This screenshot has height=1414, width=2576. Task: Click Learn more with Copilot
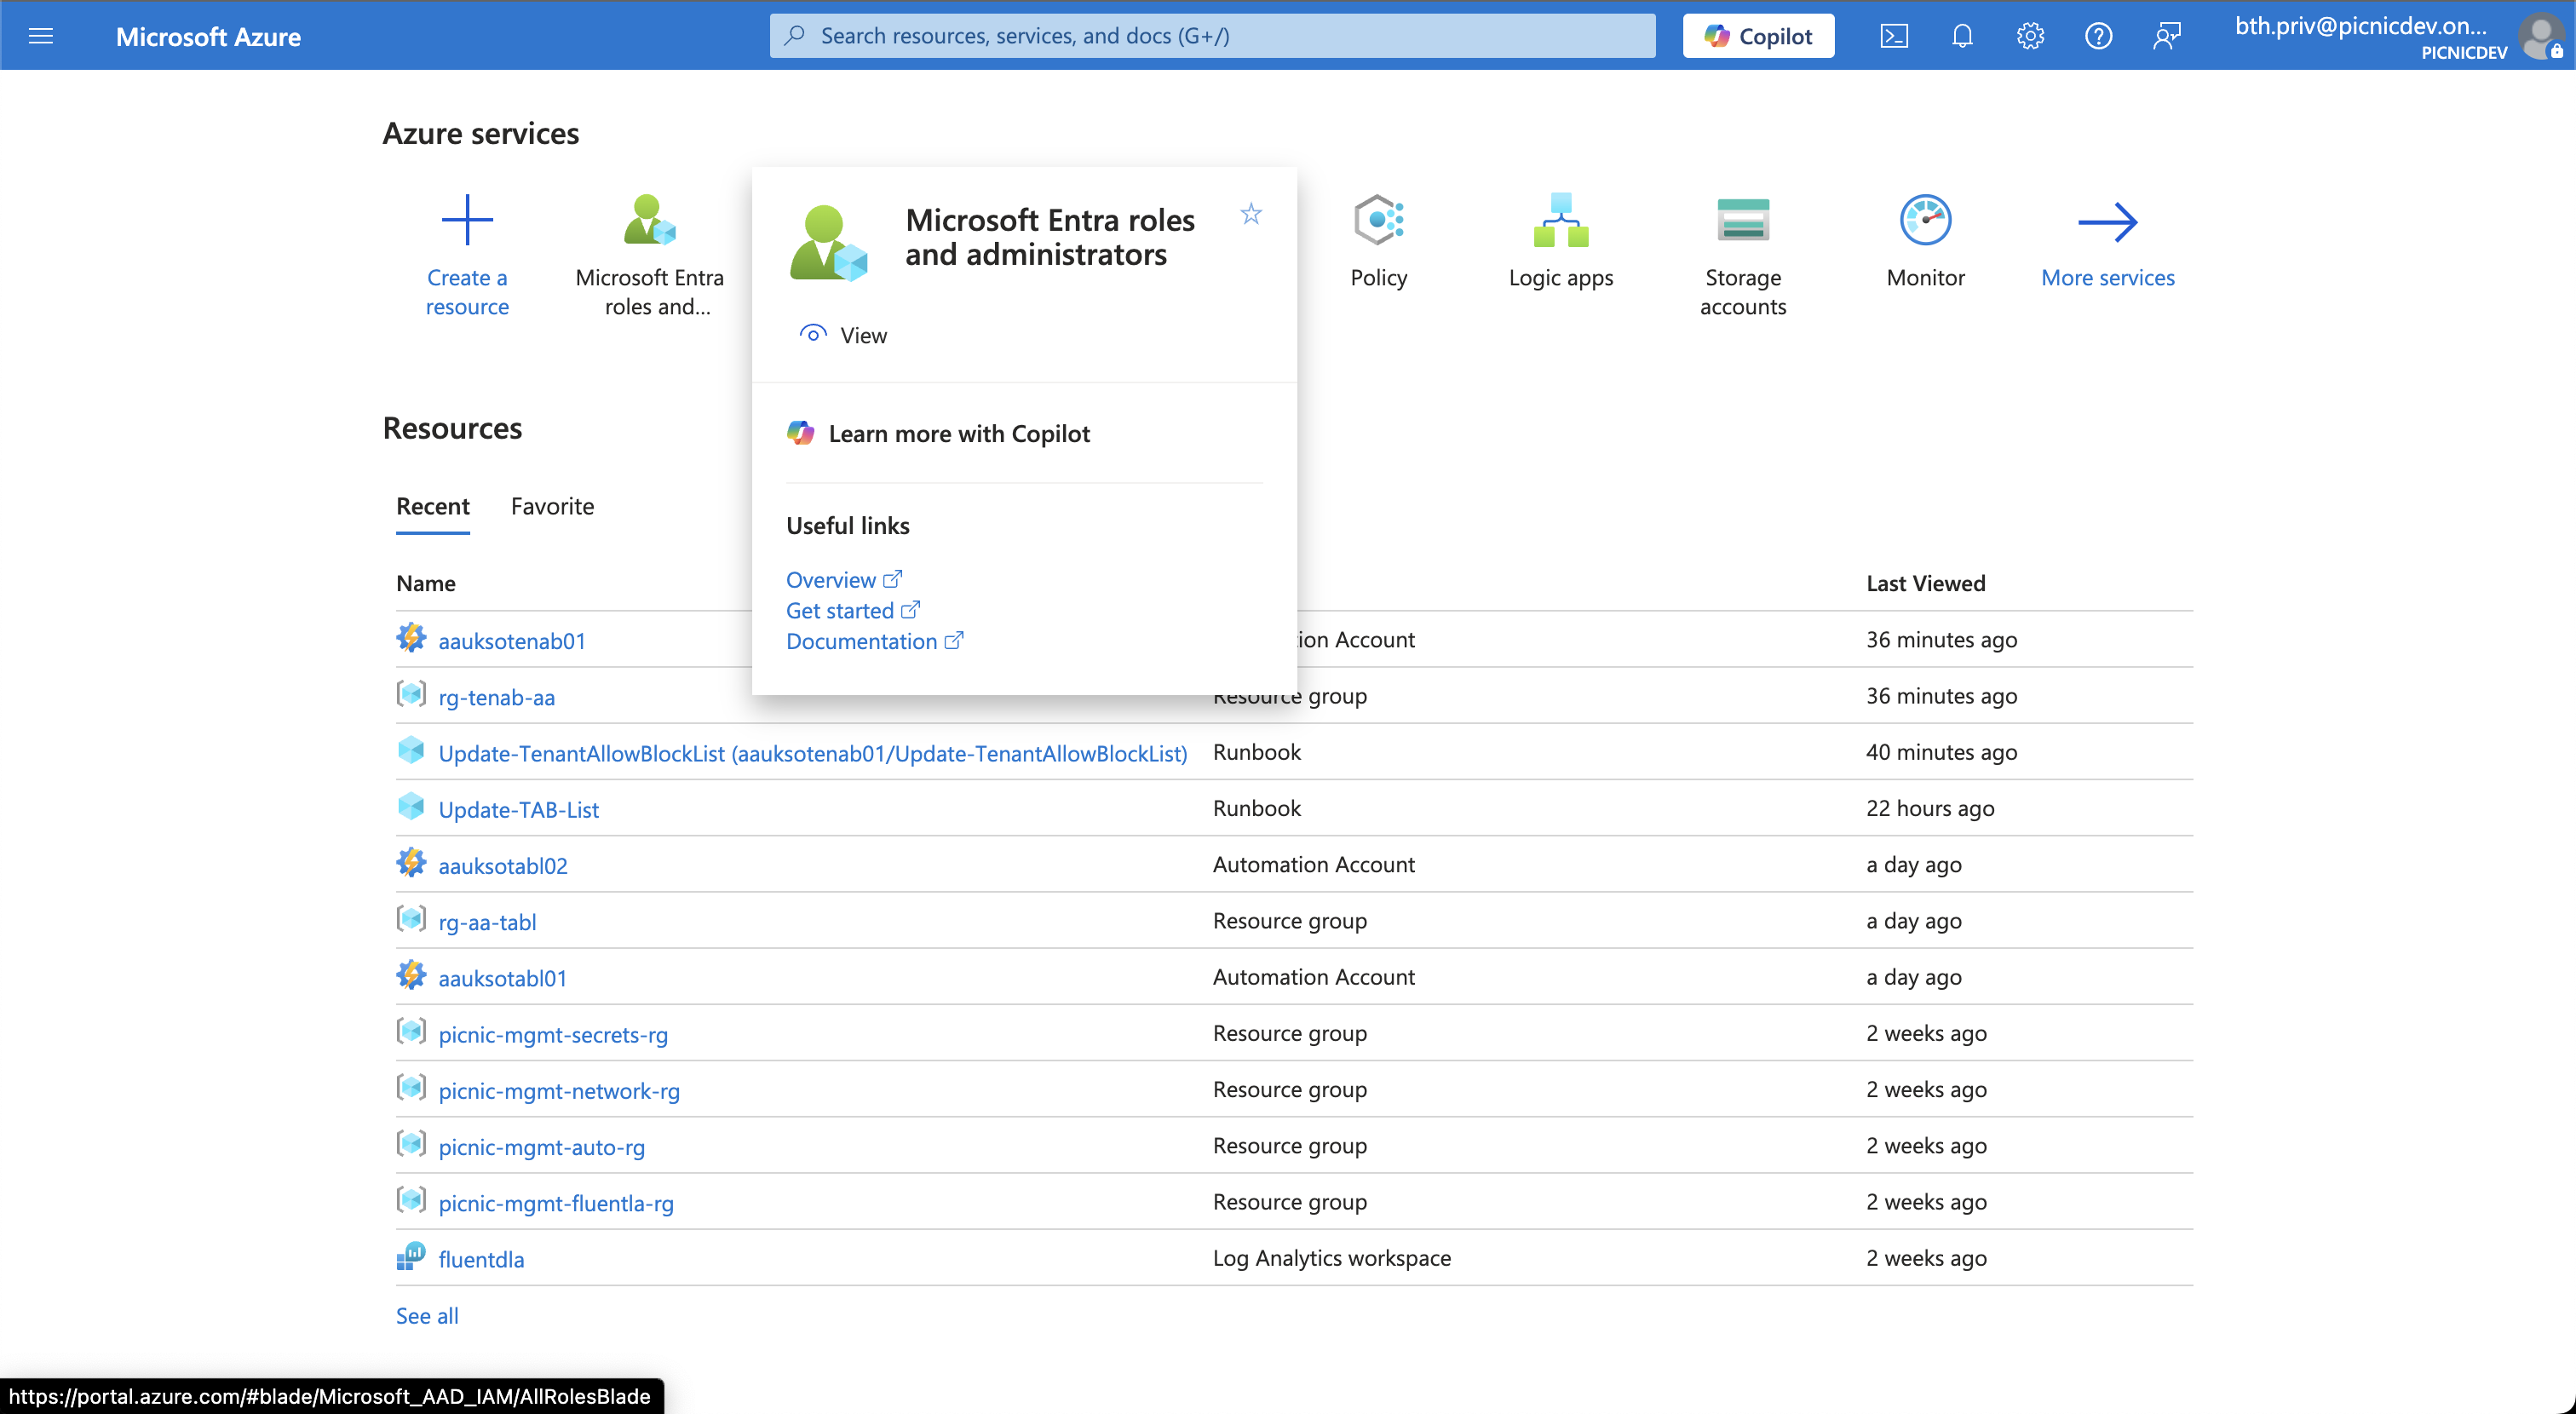(x=959, y=433)
